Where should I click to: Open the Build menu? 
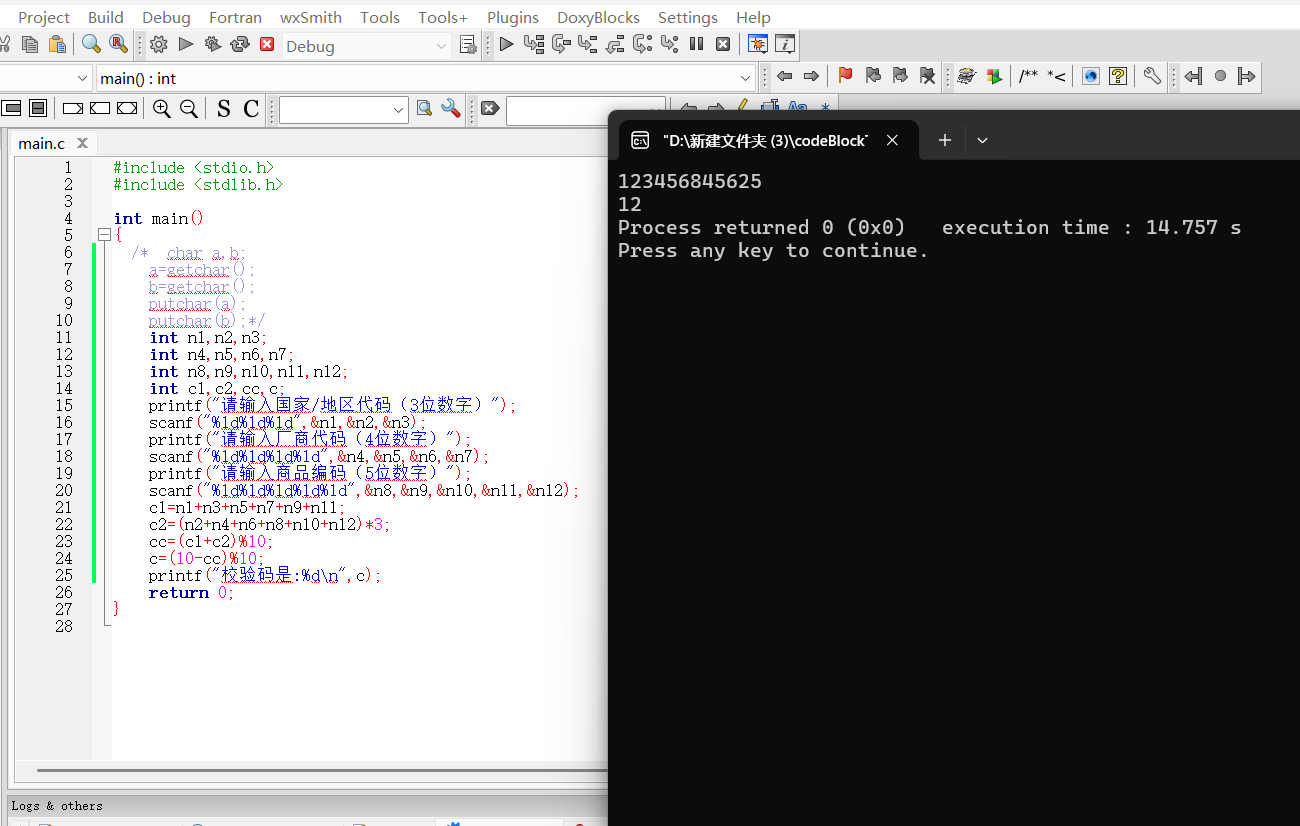click(106, 17)
